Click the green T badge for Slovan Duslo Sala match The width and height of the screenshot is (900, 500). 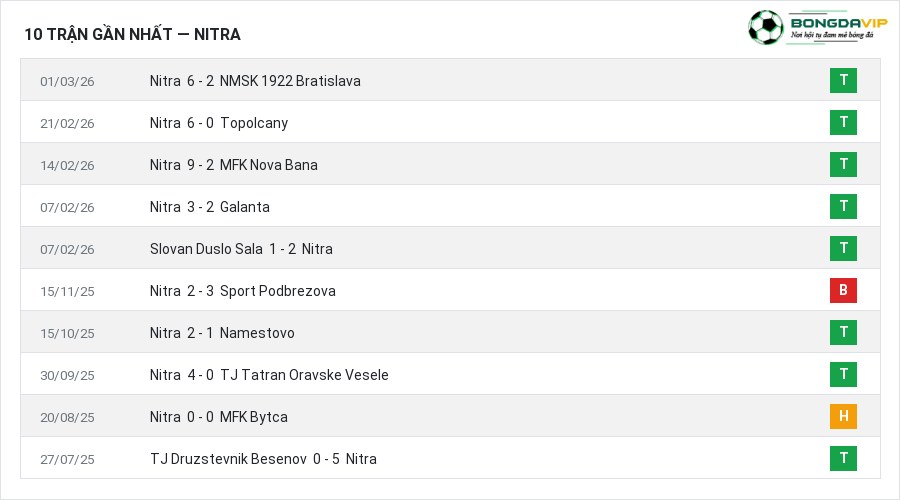(843, 248)
